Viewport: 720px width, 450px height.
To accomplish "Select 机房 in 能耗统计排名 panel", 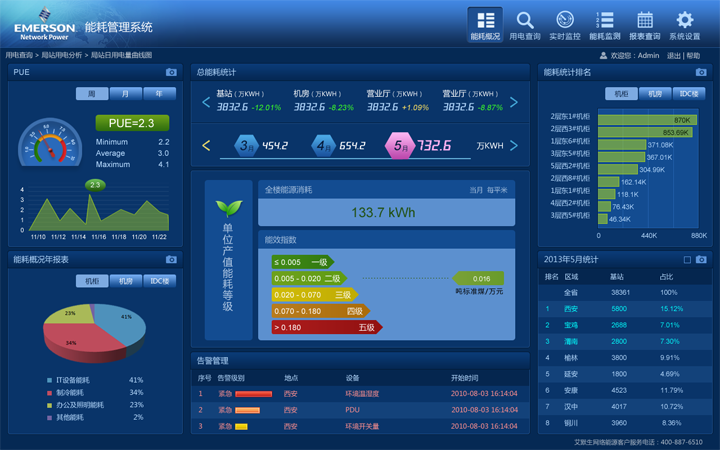I will point(655,94).
